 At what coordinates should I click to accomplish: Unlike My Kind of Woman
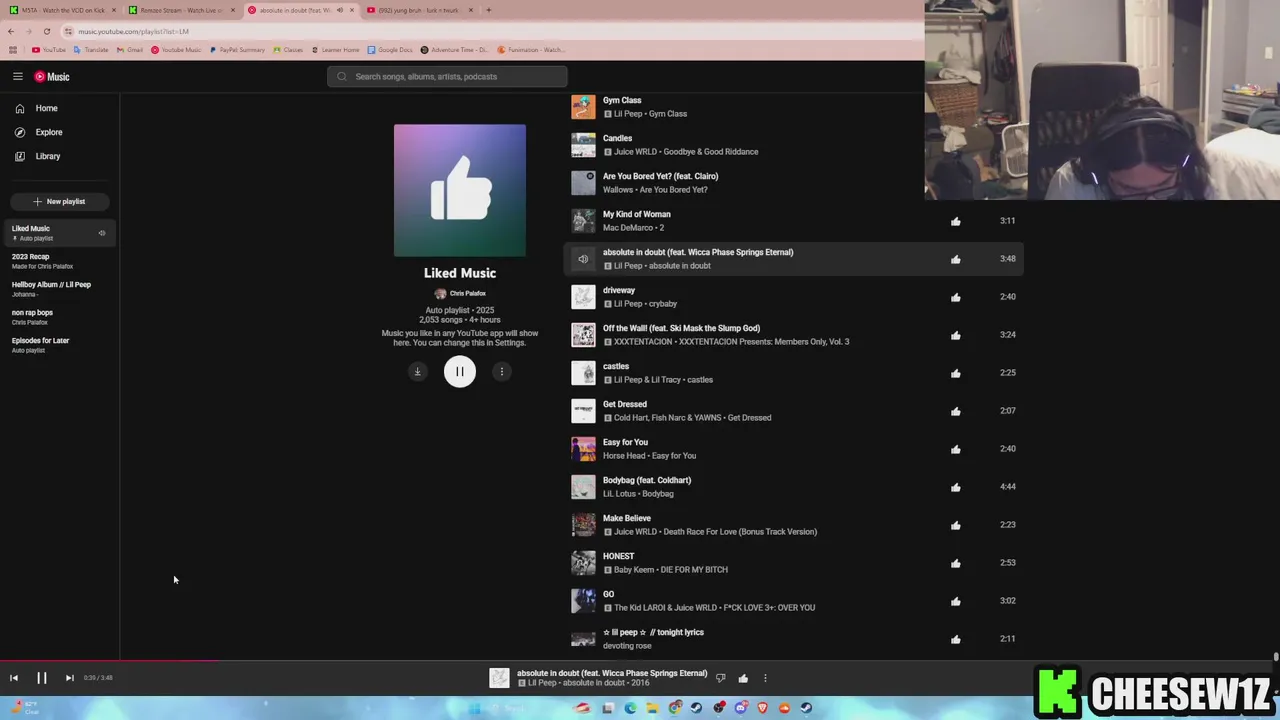(956, 221)
